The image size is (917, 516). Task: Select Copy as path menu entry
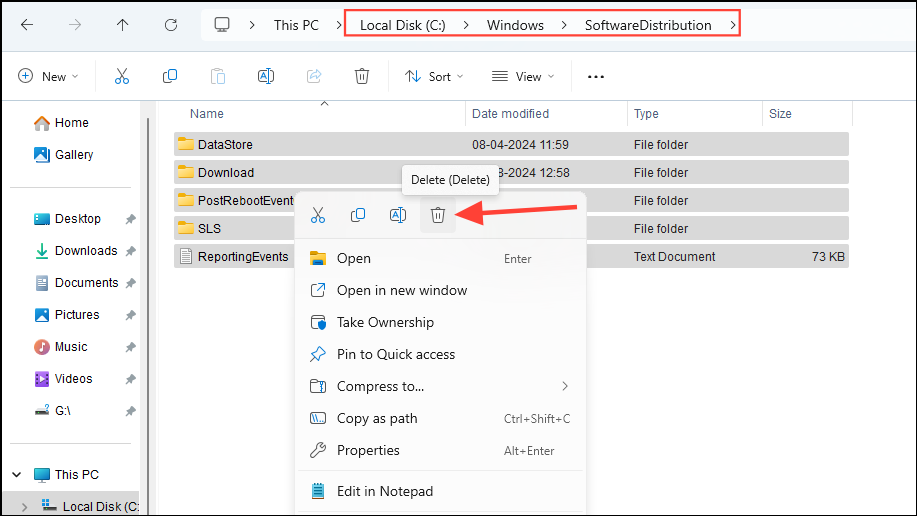pos(377,418)
